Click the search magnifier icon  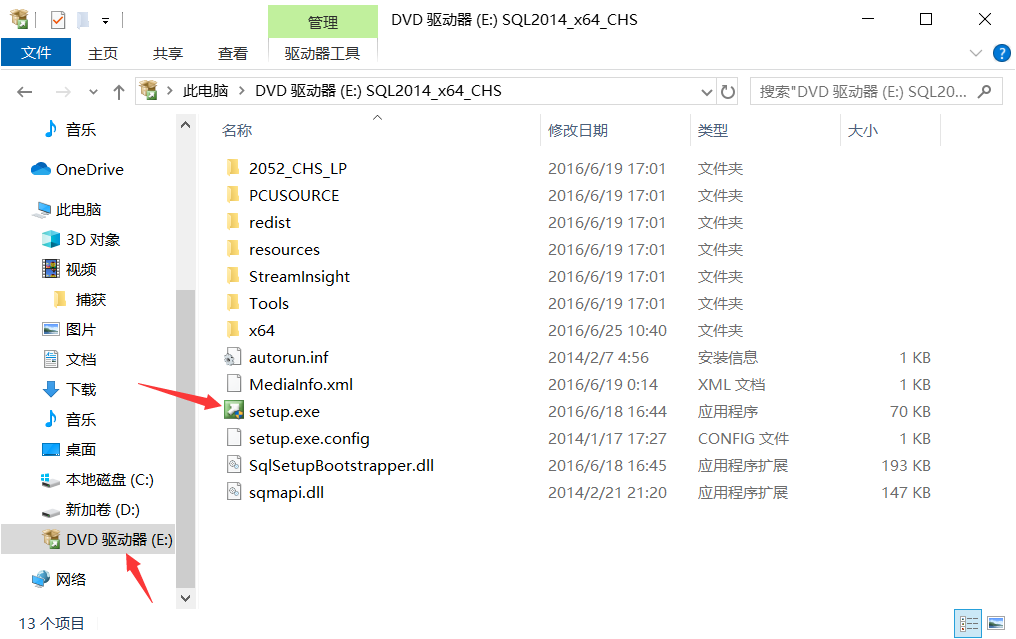click(985, 91)
